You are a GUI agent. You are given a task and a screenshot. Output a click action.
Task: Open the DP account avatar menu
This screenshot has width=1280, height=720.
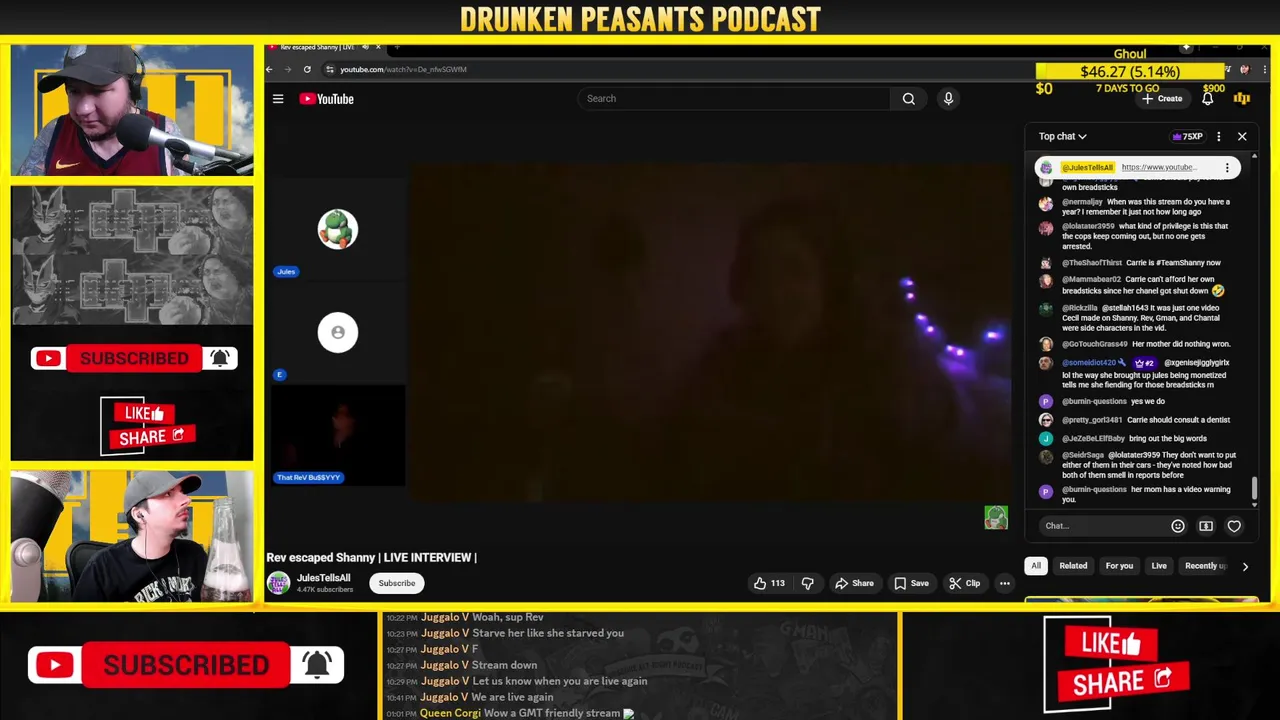pyautogui.click(x=1241, y=98)
